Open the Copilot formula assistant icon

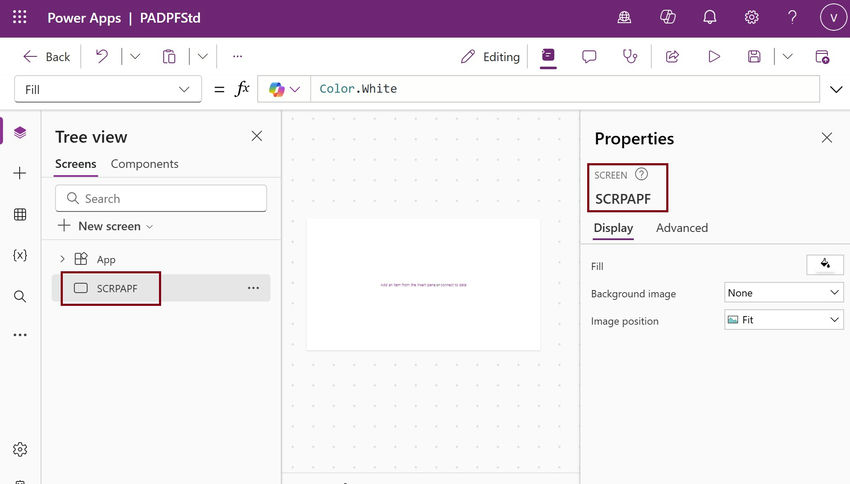tap(276, 89)
